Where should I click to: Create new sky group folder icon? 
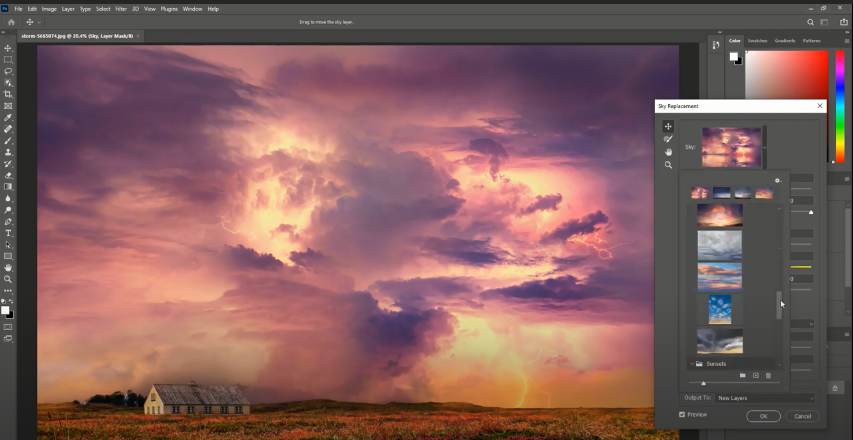(x=742, y=375)
